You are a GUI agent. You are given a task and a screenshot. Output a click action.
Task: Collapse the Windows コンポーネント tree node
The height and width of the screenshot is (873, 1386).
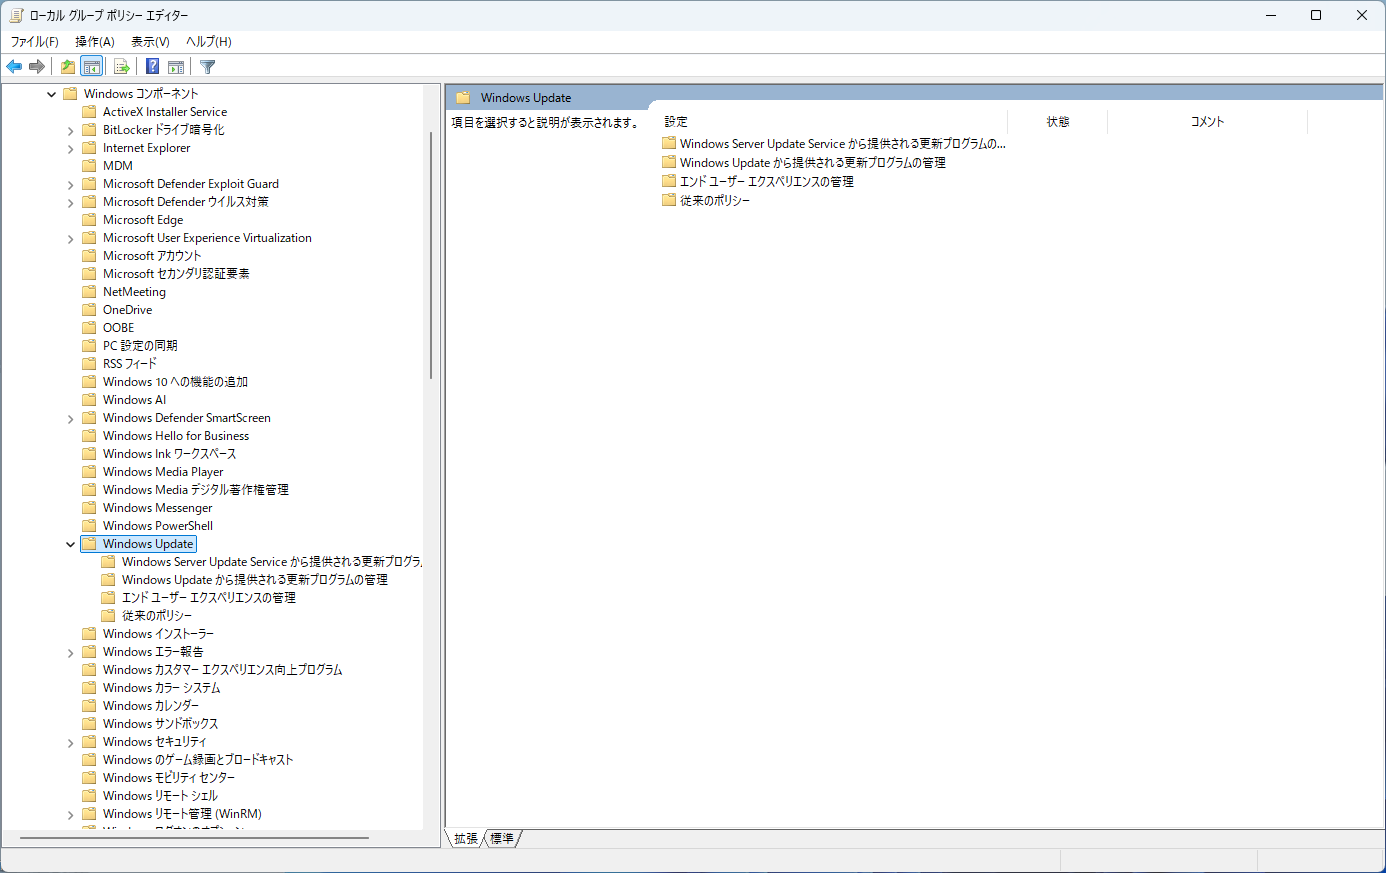coord(52,94)
